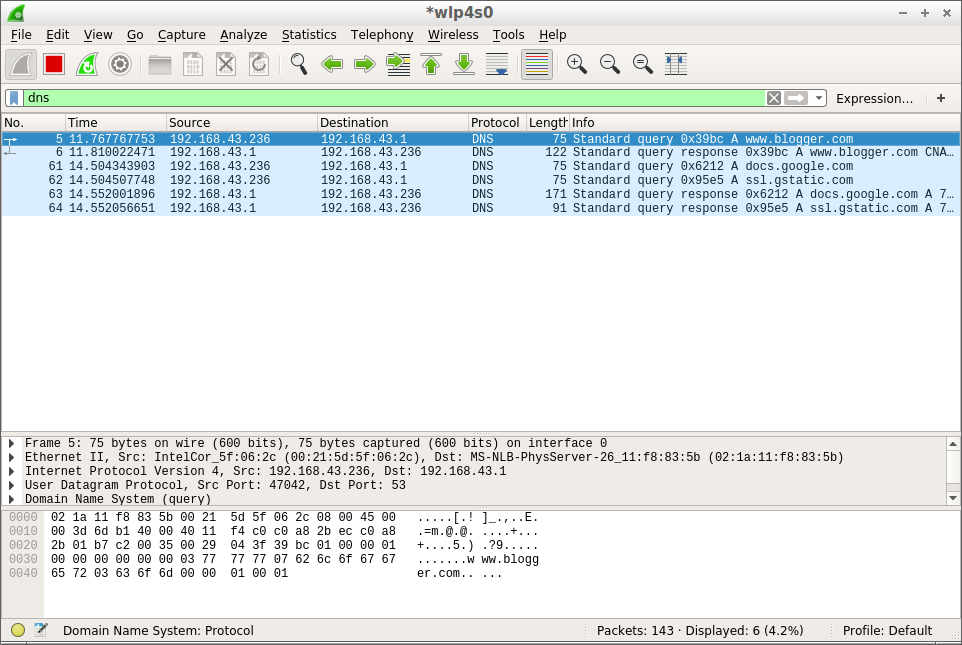The image size is (962, 645).
Task: Save this capture file icon
Action: pyautogui.click(x=193, y=64)
